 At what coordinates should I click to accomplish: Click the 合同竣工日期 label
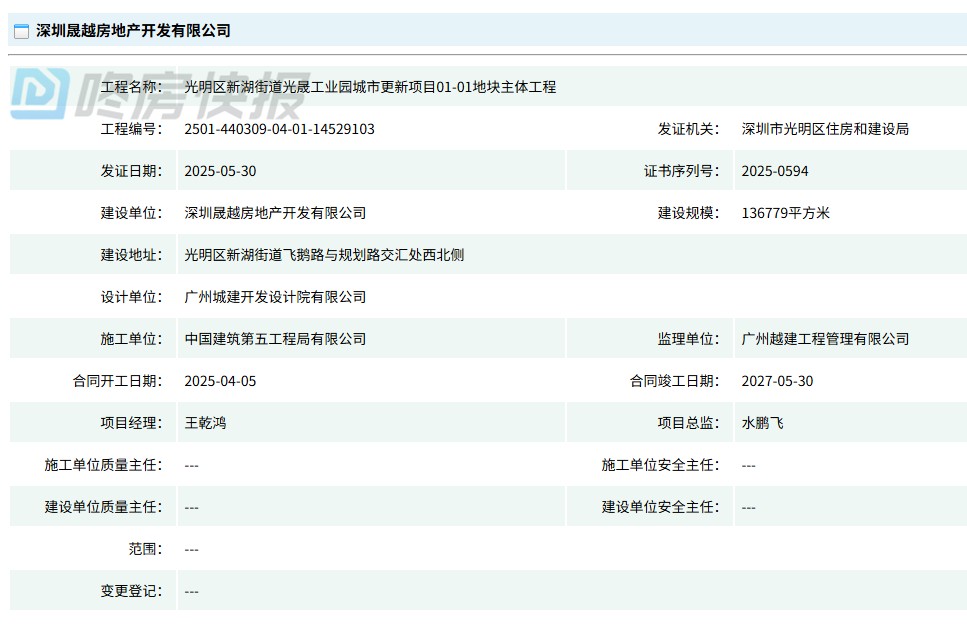675,381
